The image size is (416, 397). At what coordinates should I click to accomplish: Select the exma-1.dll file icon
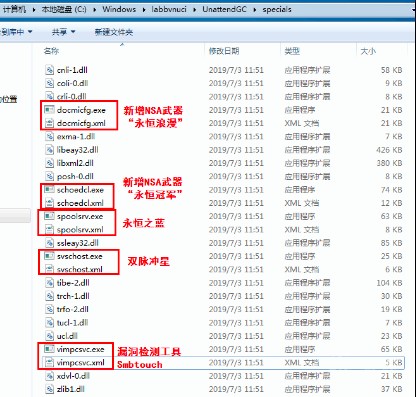tap(49, 136)
